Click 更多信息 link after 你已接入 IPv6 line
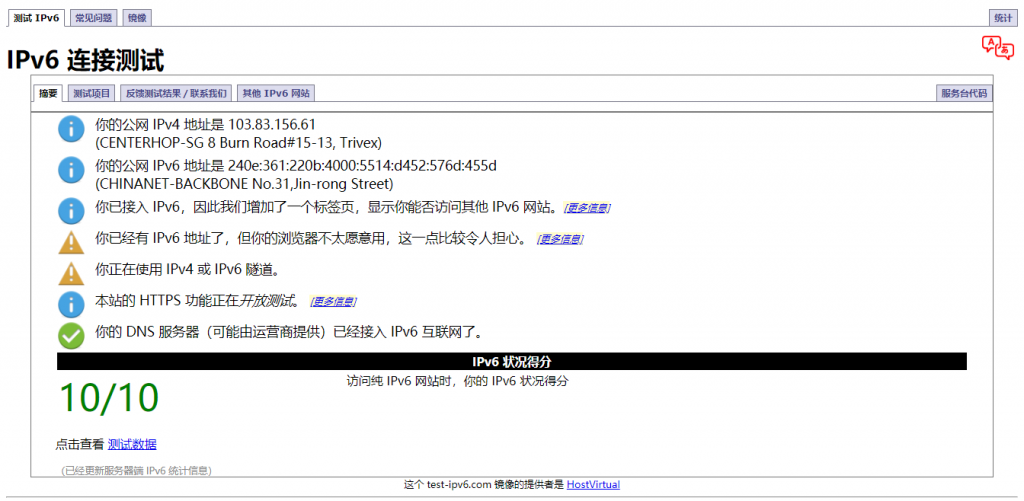The image size is (1024, 501). coord(587,208)
